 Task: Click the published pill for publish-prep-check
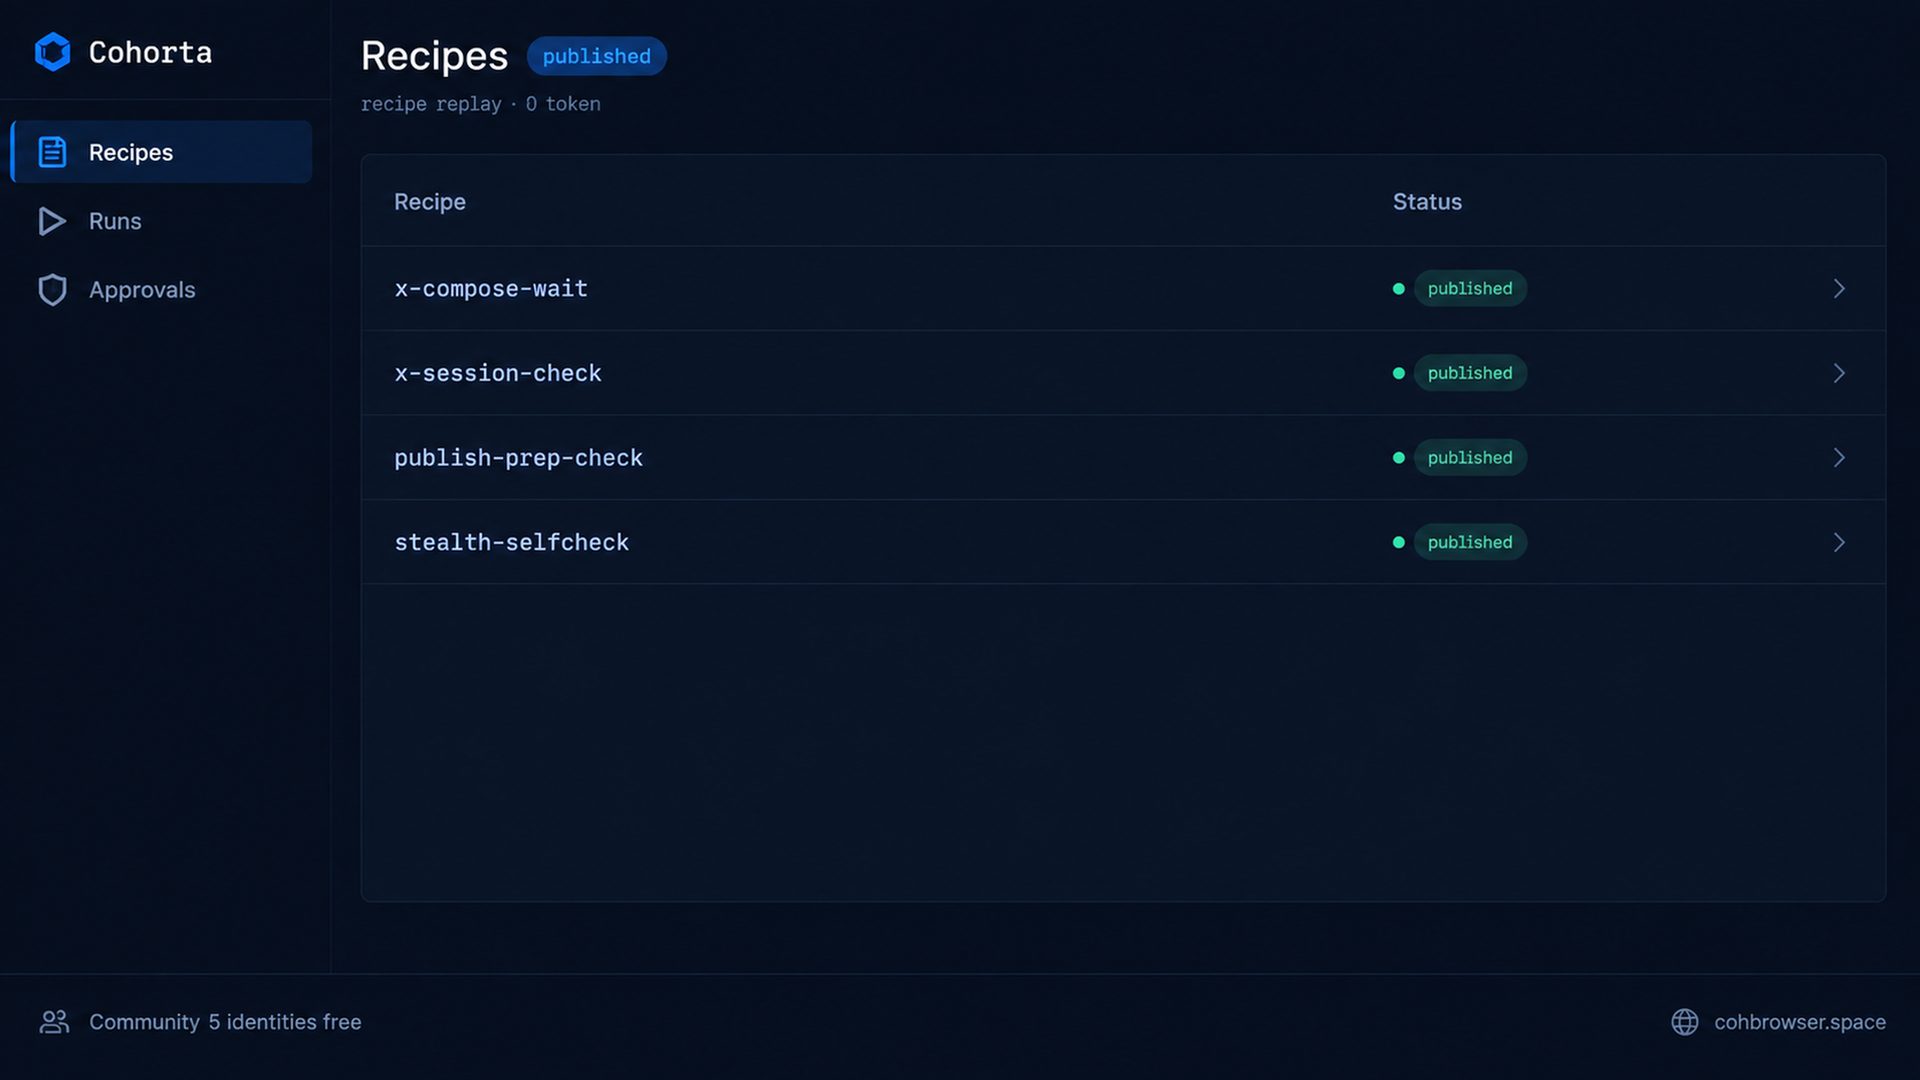[1470, 458]
